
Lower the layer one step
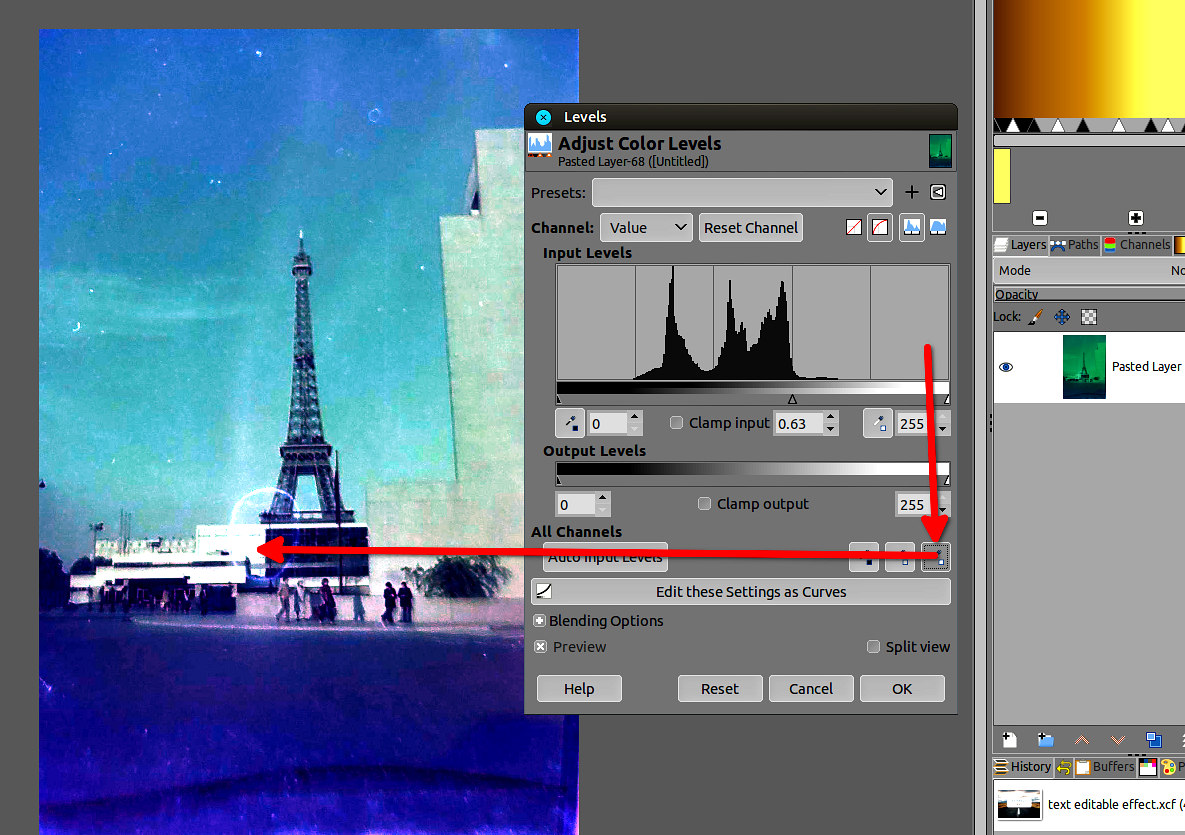1118,739
